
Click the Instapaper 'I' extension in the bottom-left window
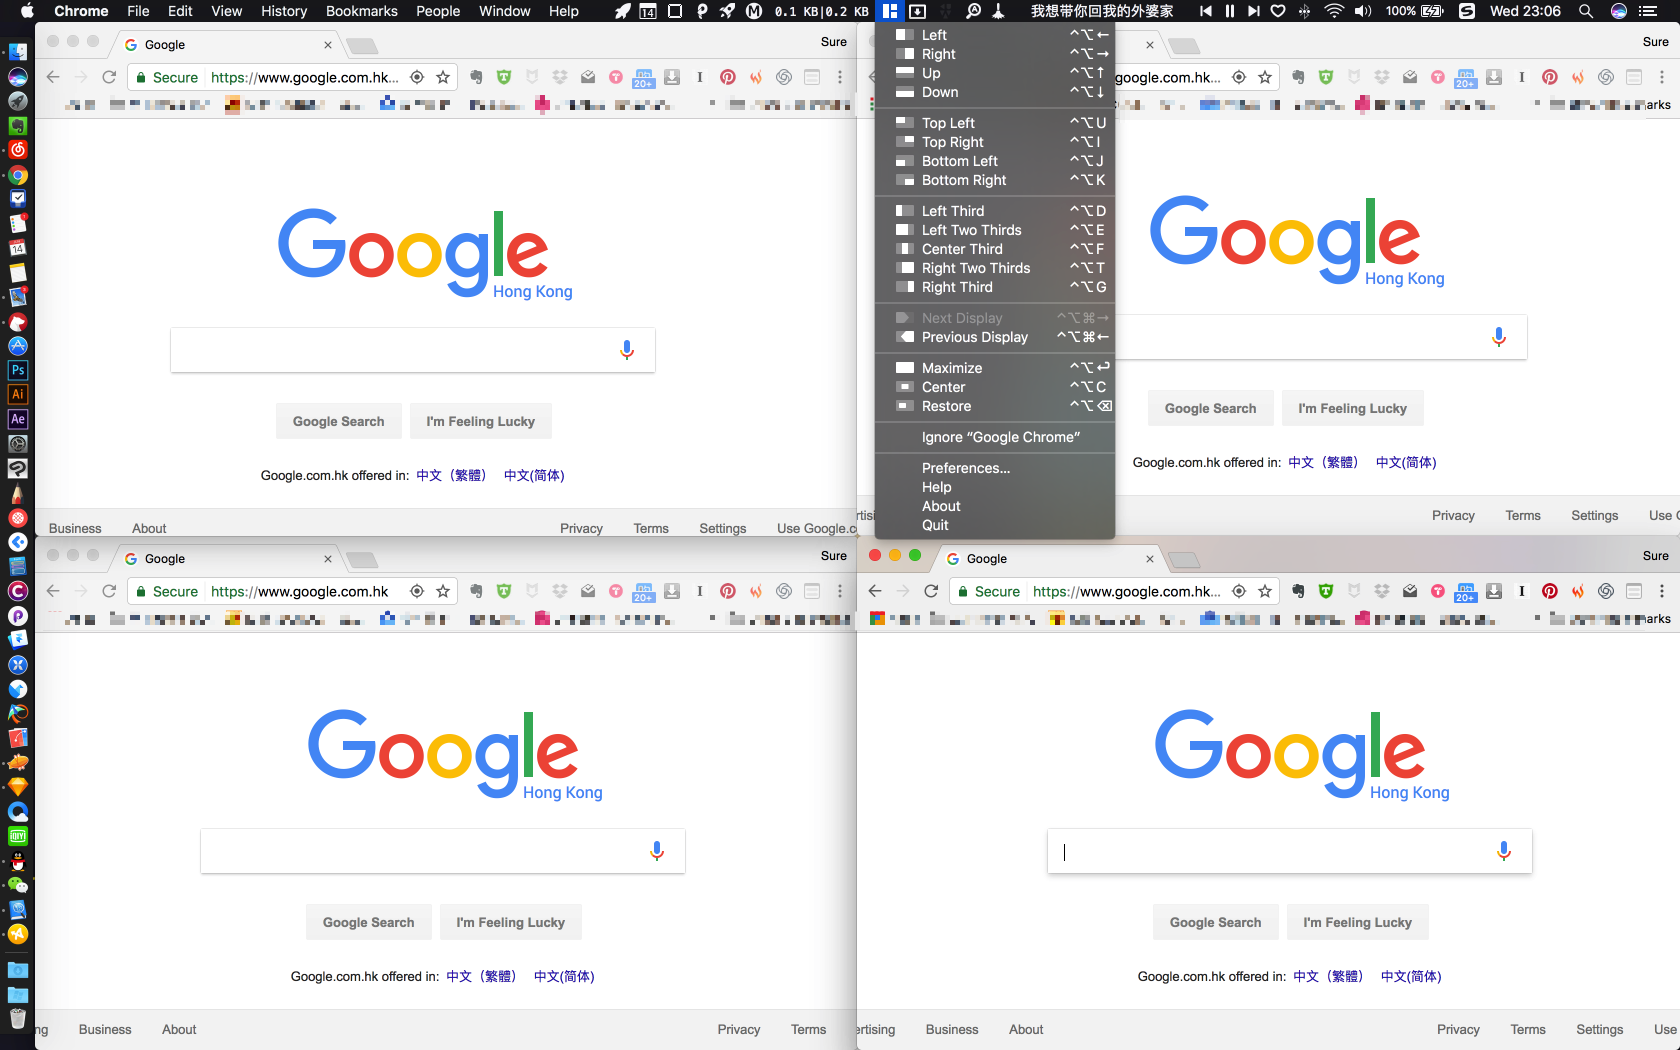point(700,591)
